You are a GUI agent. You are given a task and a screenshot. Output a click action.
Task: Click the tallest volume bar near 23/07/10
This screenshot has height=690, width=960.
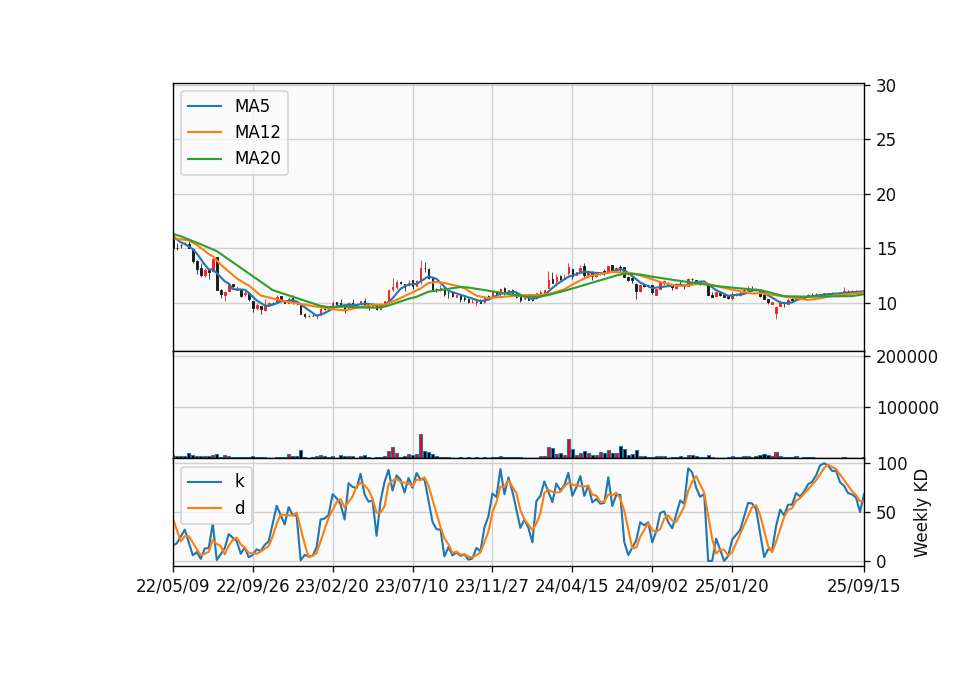(x=421, y=446)
